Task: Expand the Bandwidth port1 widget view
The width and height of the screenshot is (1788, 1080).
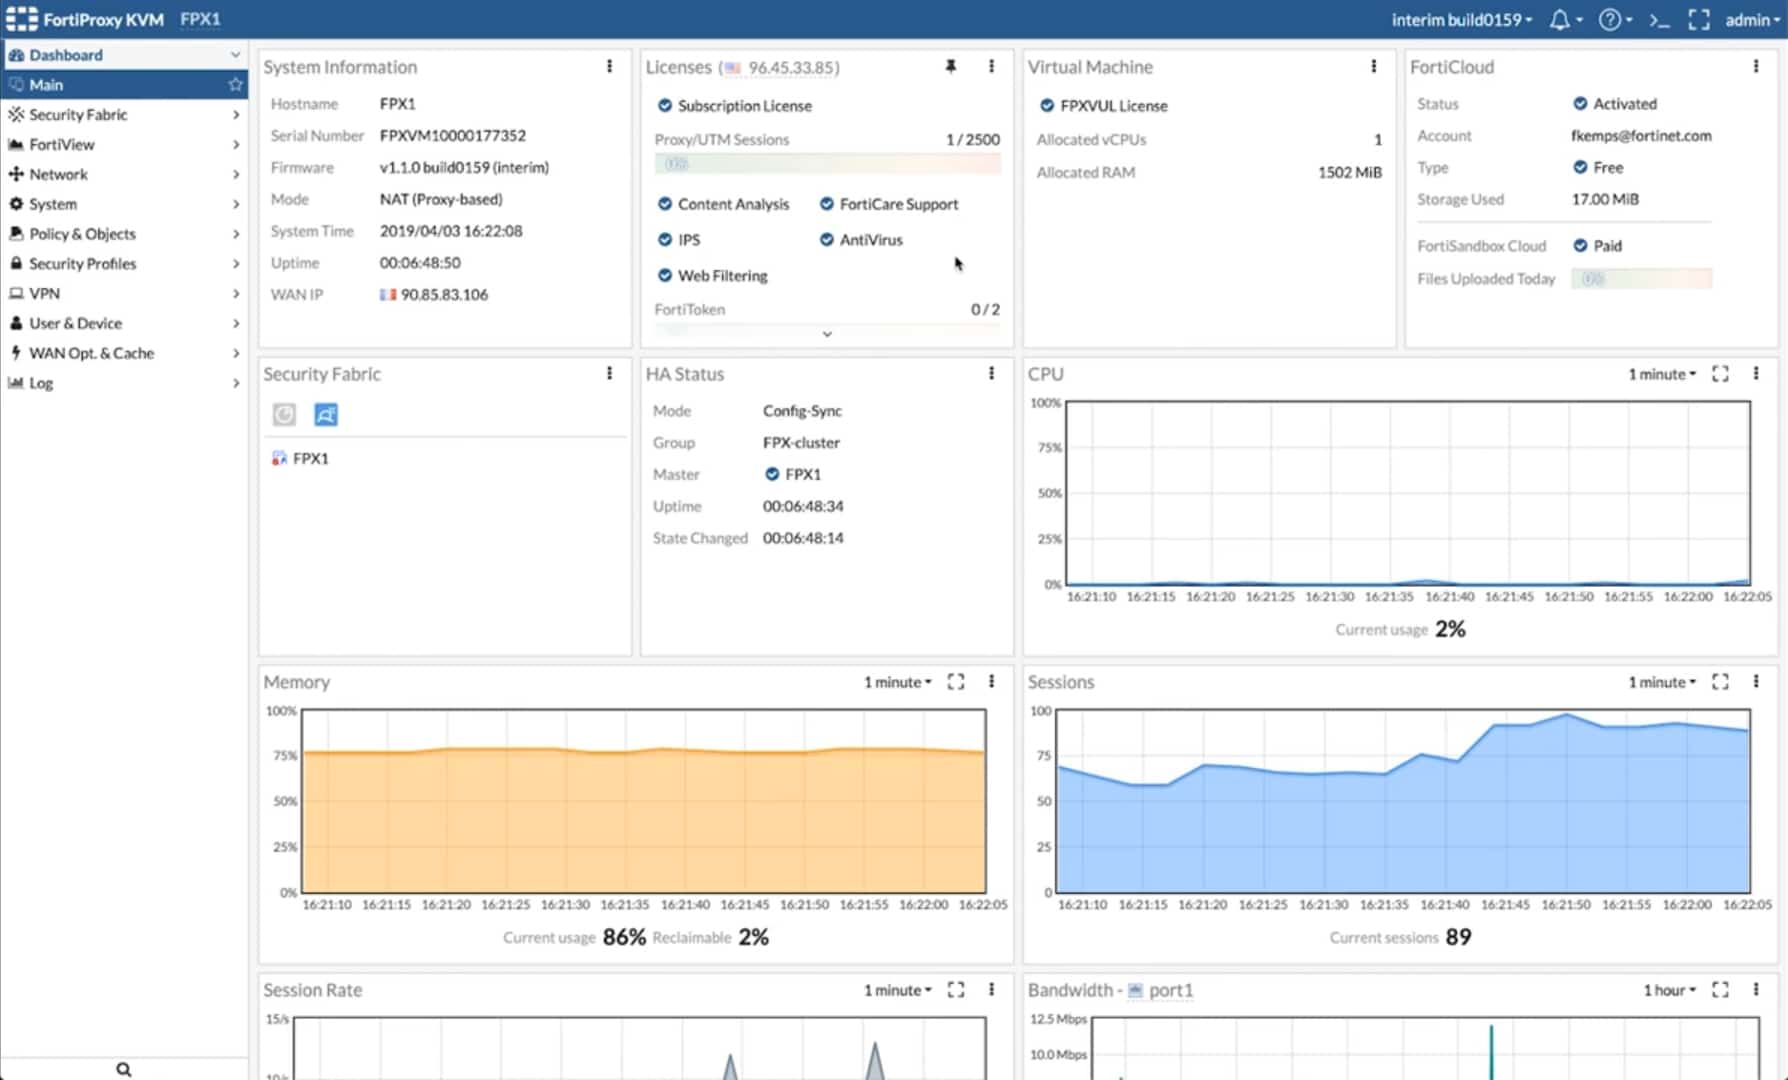Action: [x=1720, y=990]
